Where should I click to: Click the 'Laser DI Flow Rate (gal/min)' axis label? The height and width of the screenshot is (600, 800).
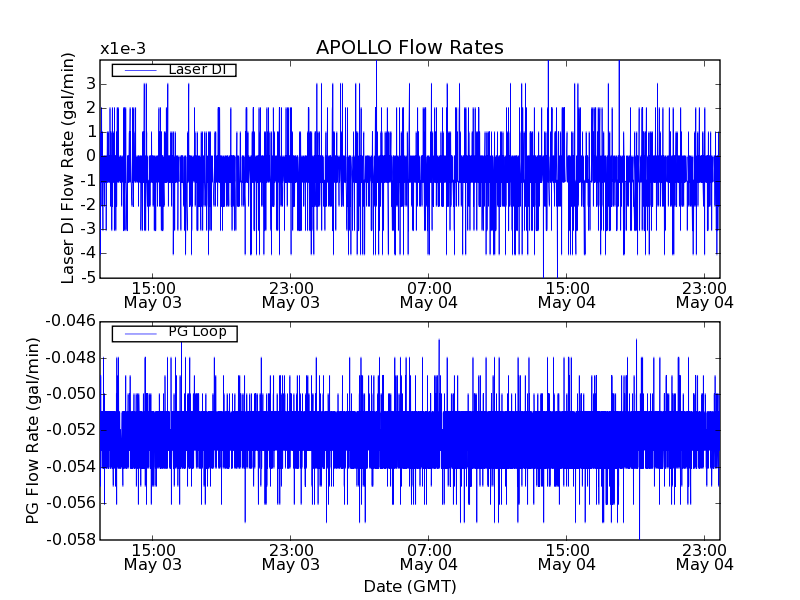(68, 167)
